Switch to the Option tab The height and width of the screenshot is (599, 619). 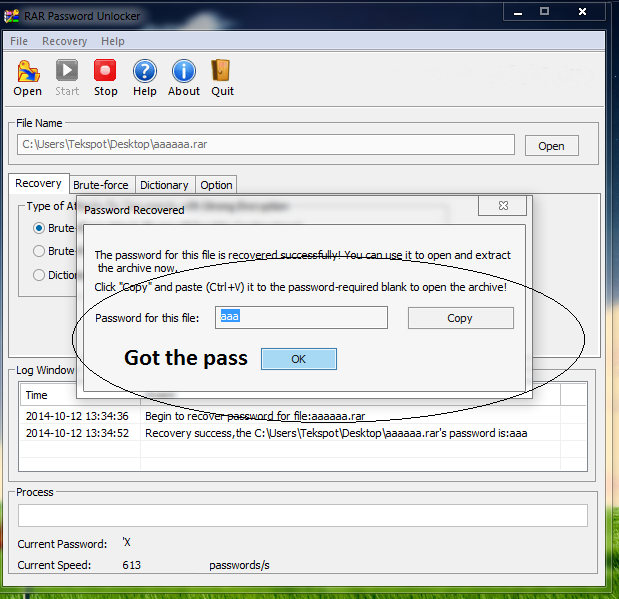click(x=216, y=185)
